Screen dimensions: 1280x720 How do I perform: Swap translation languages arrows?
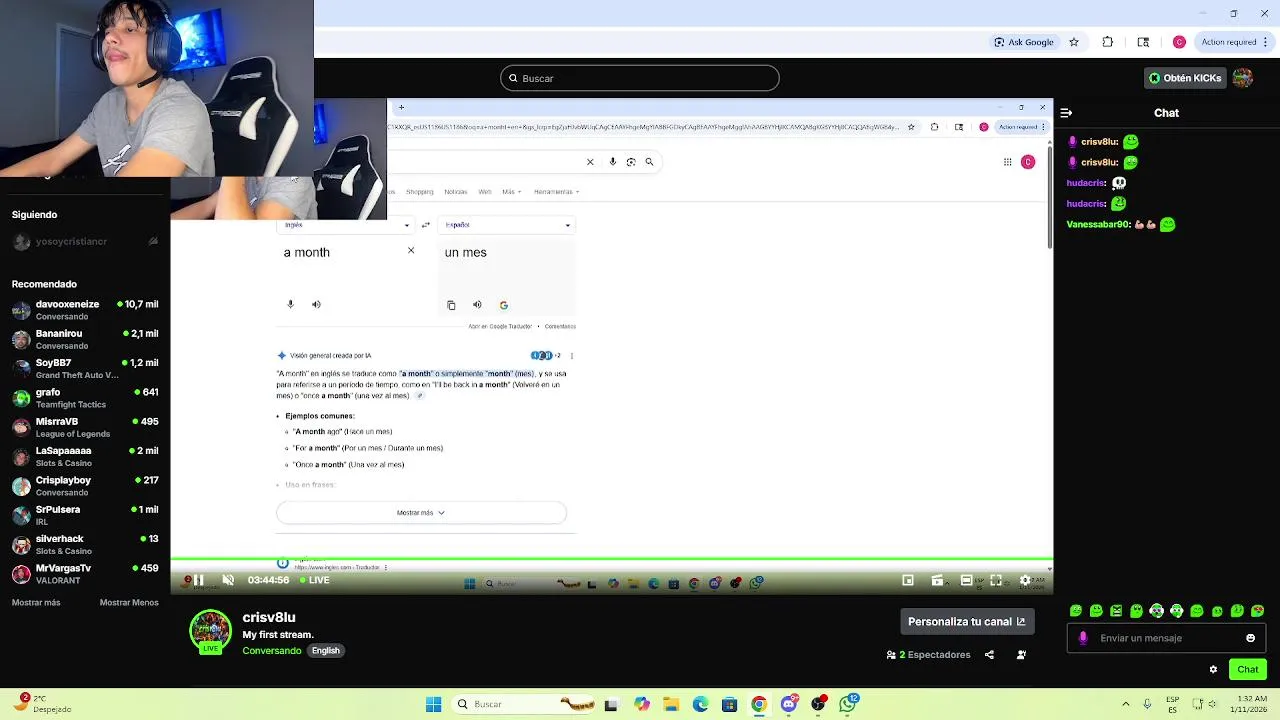coord(426,225)
